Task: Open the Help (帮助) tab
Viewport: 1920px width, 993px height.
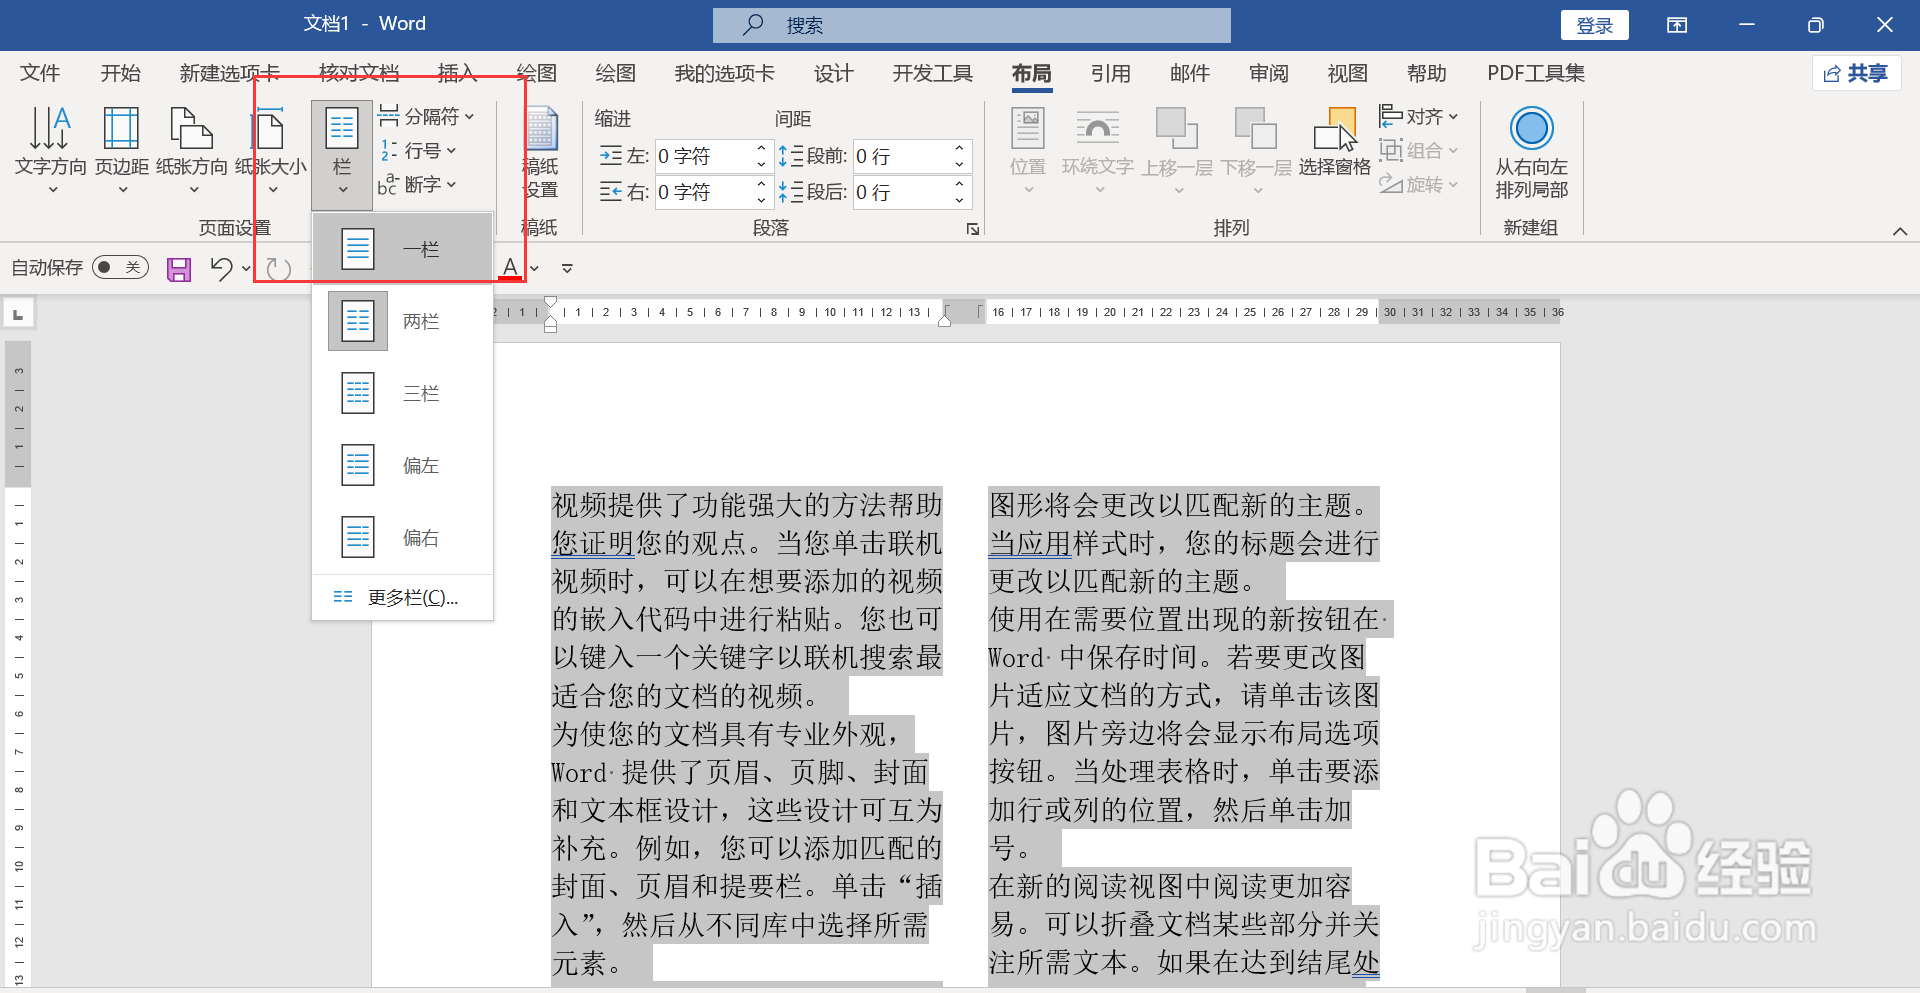Action: click(1427, 73)
